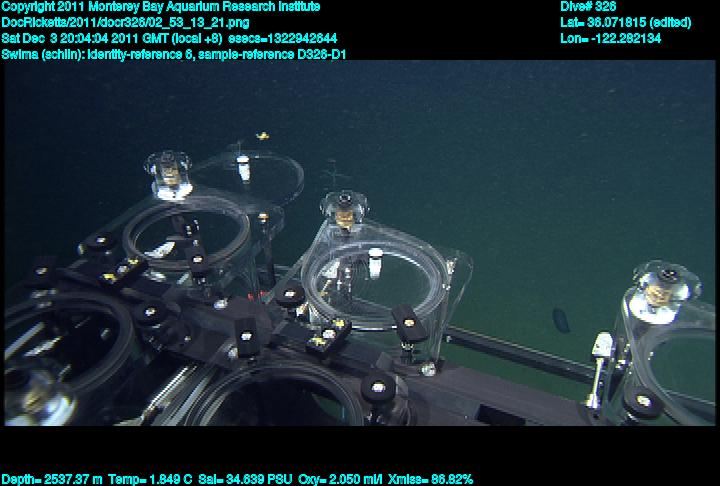Click the knob atop the center sampler canister
720x486 pixels.
(x=345, y=209)
